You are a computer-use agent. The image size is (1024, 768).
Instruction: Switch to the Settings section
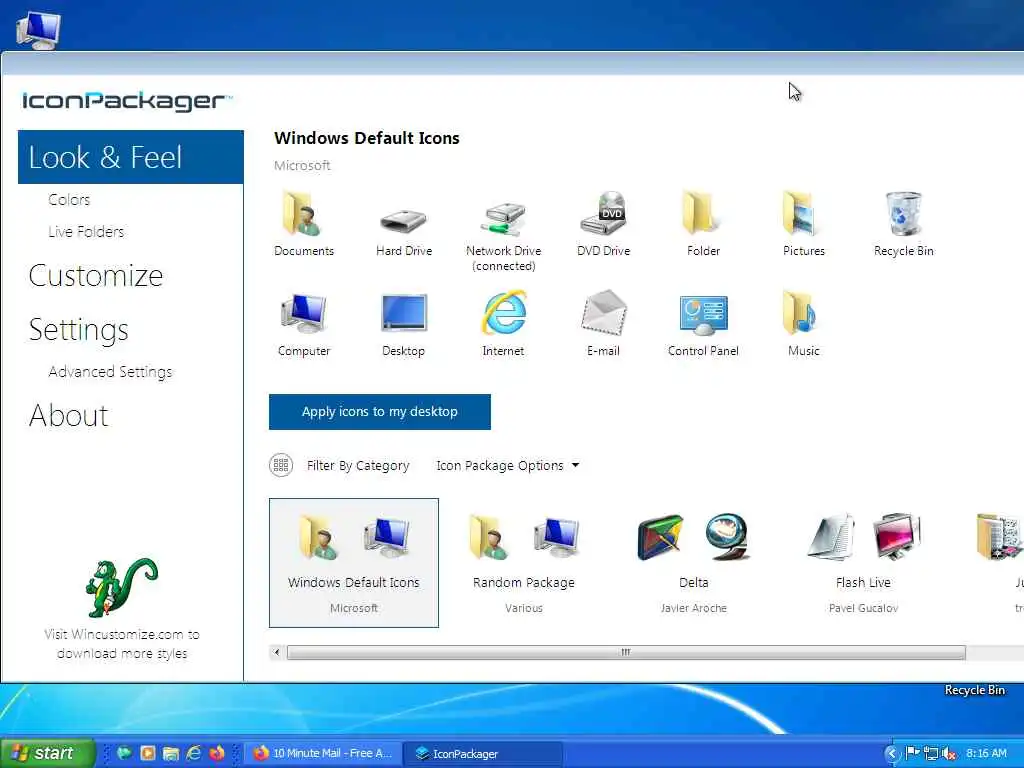[x=78, y=330]
